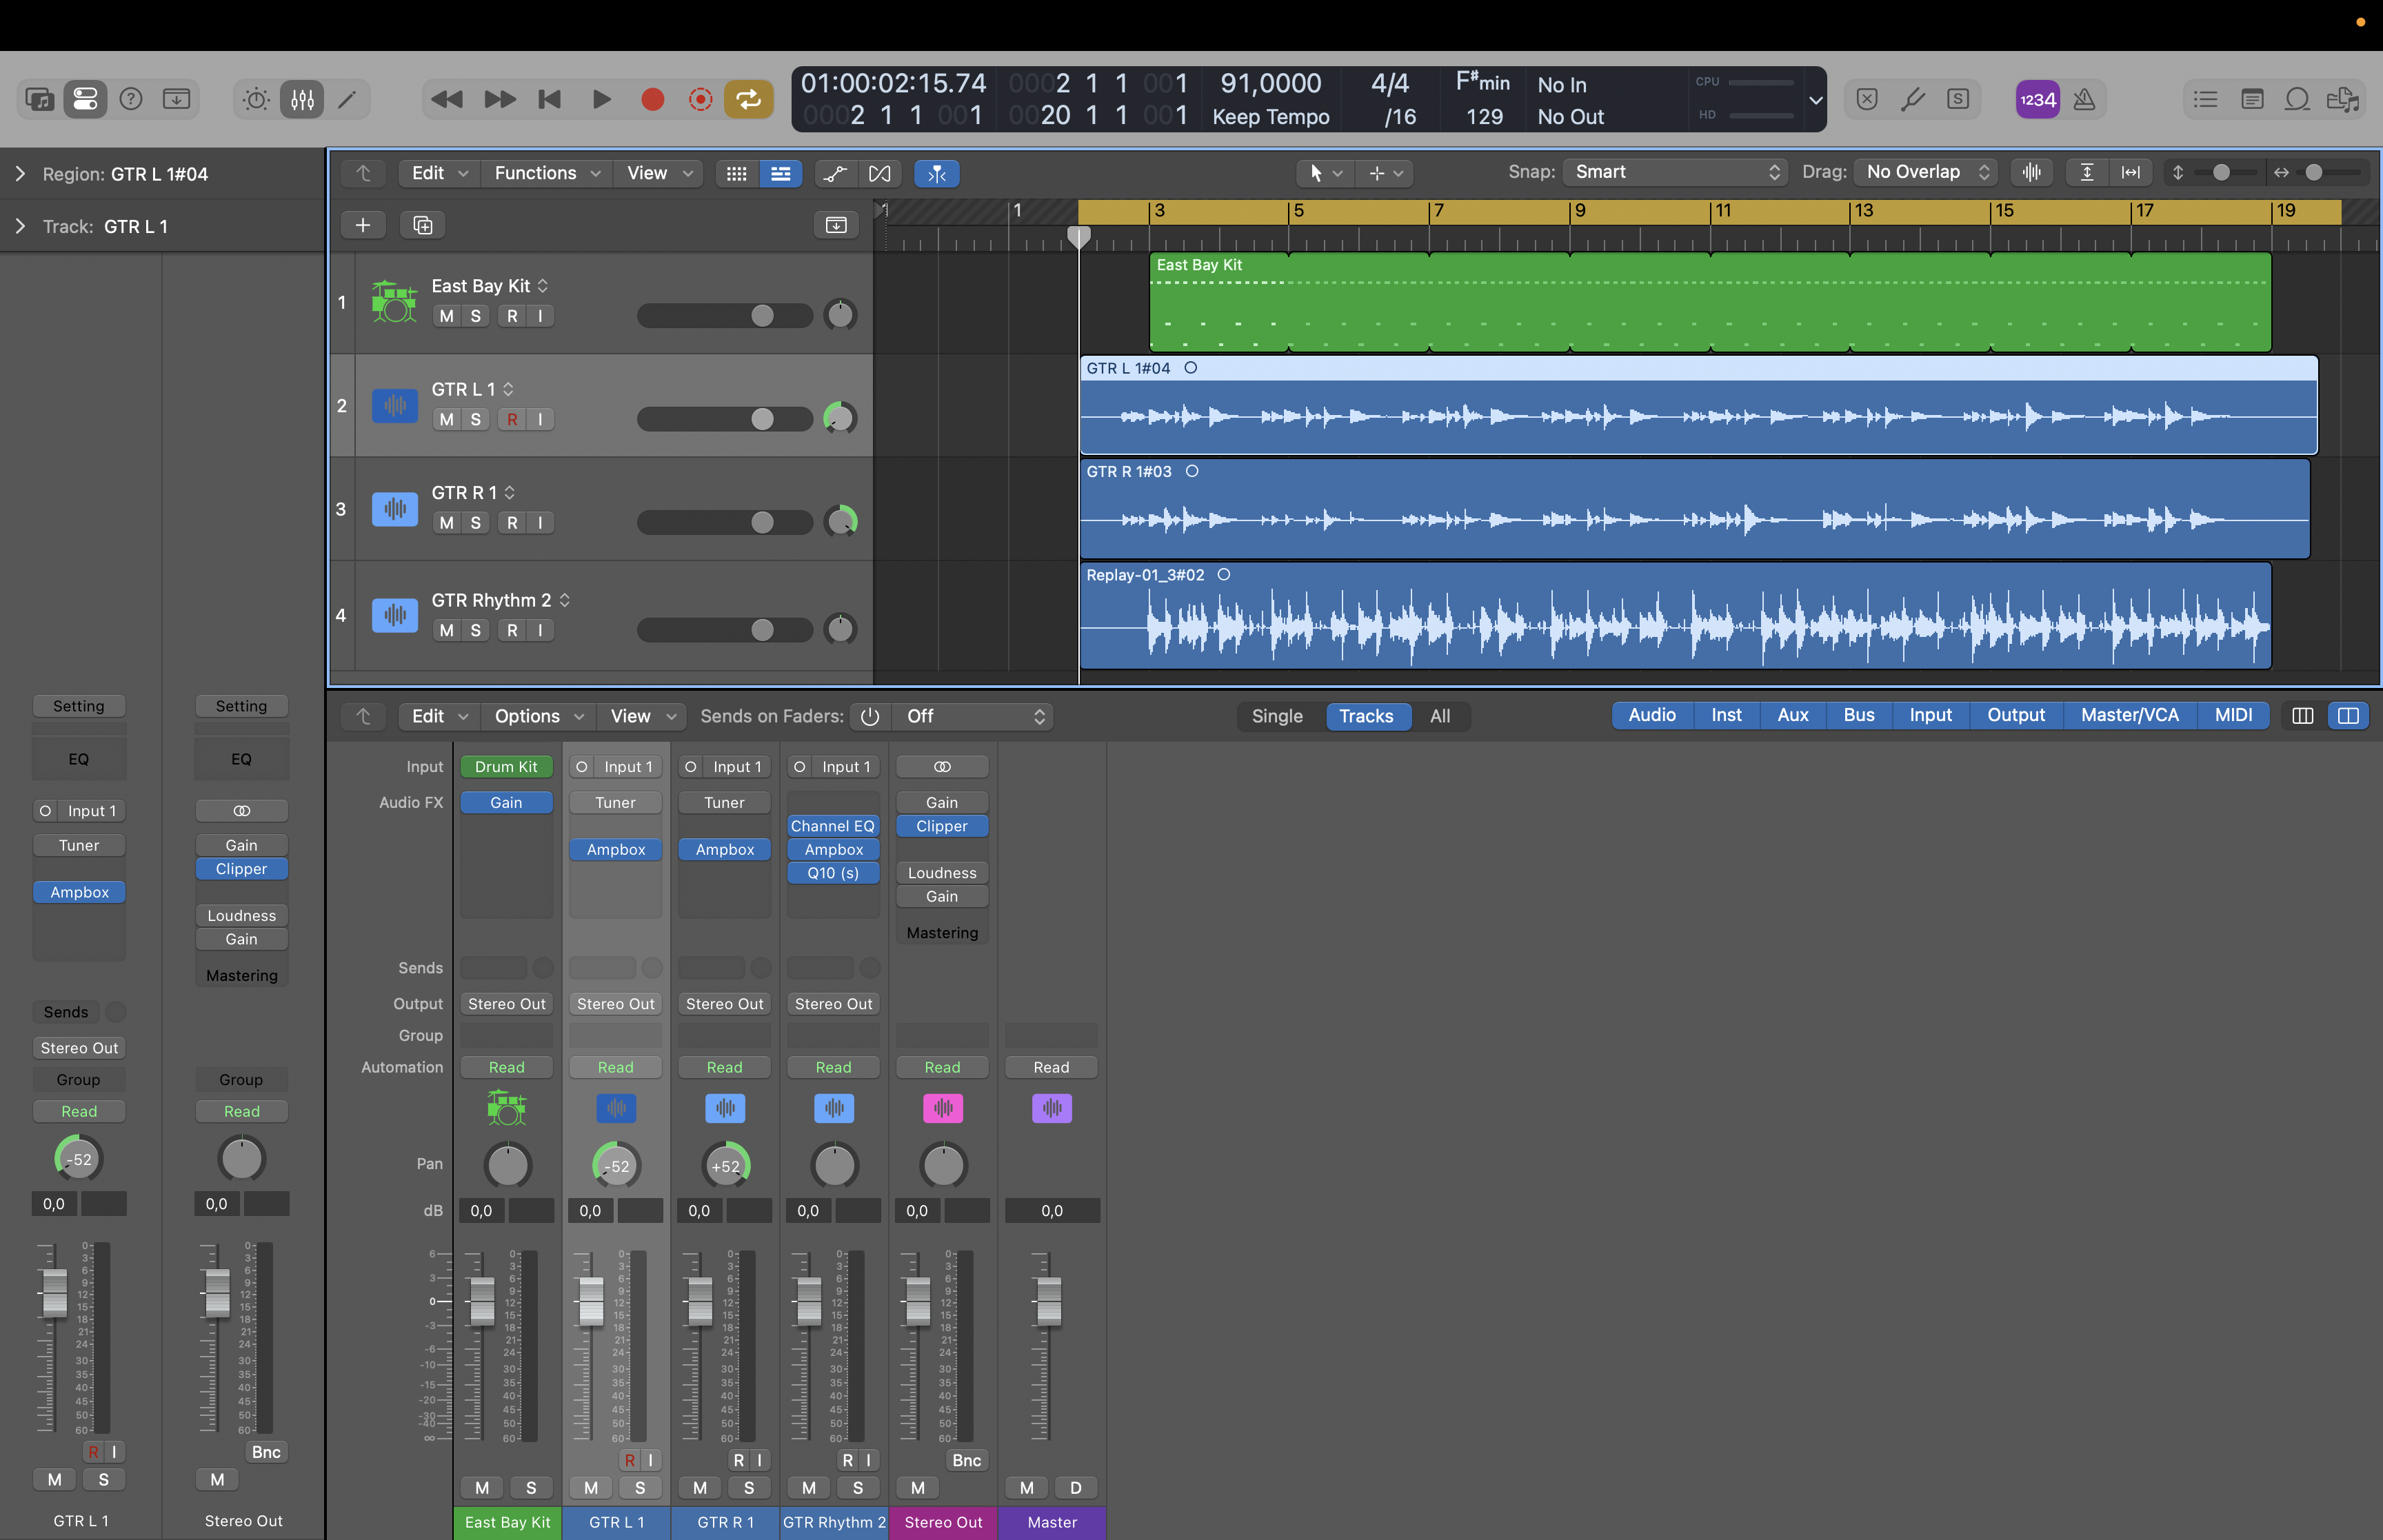Click the Bnc button on Stereo Out strip
The image size is (2383, 1540).
pyautogui.click(x=965, y=1460)
